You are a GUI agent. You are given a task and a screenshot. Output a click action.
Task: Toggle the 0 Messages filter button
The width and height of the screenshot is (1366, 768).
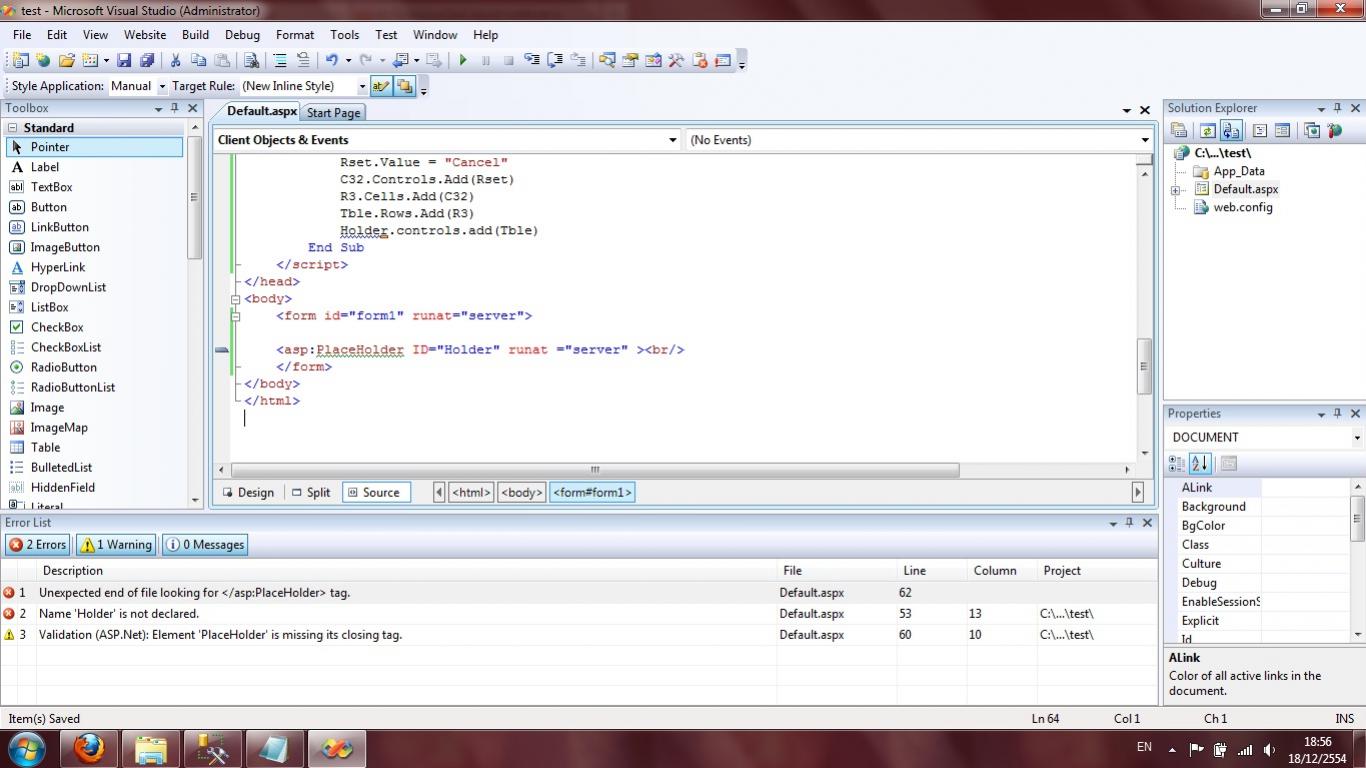click(x=205, y=545)
